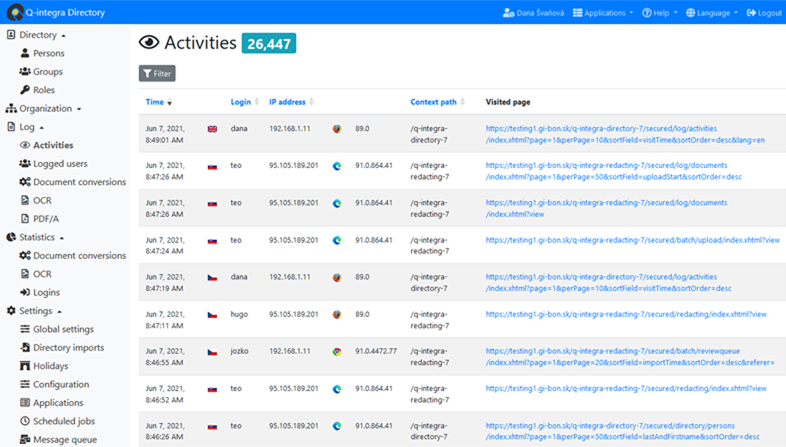Click gears icon beside Log Document conversions
Viewport: 786px width, 447px height.
(x=25, y=182)
